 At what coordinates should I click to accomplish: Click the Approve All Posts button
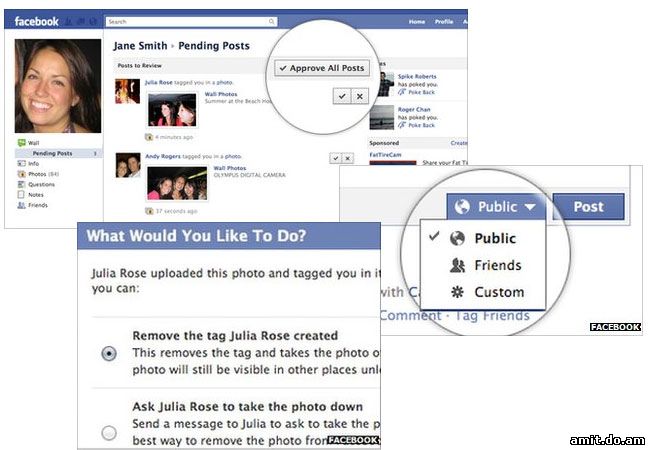322,68
